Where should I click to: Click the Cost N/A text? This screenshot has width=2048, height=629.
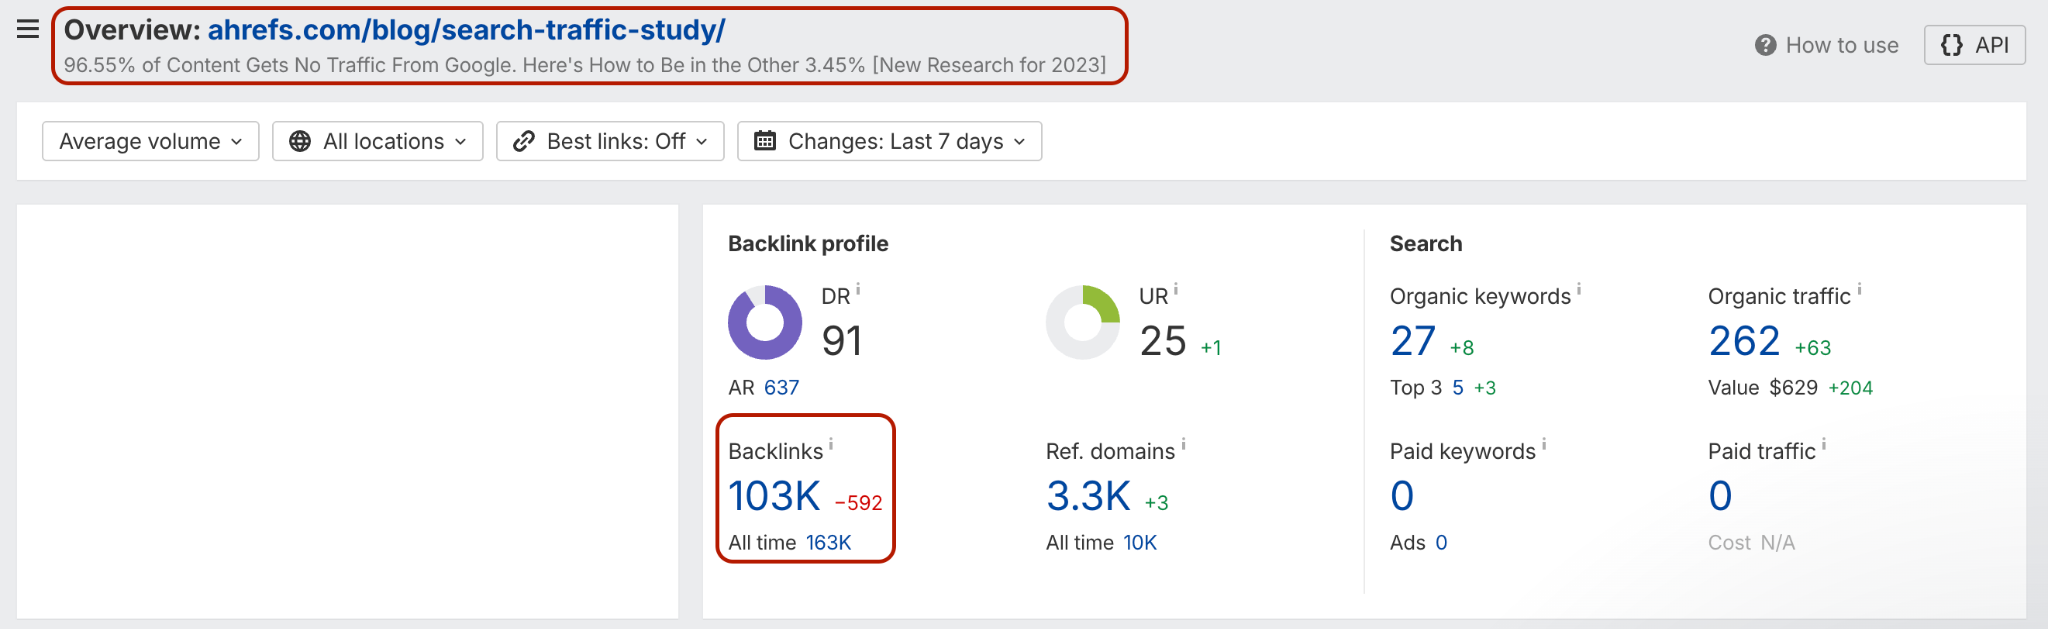(x=1752, y=542)
